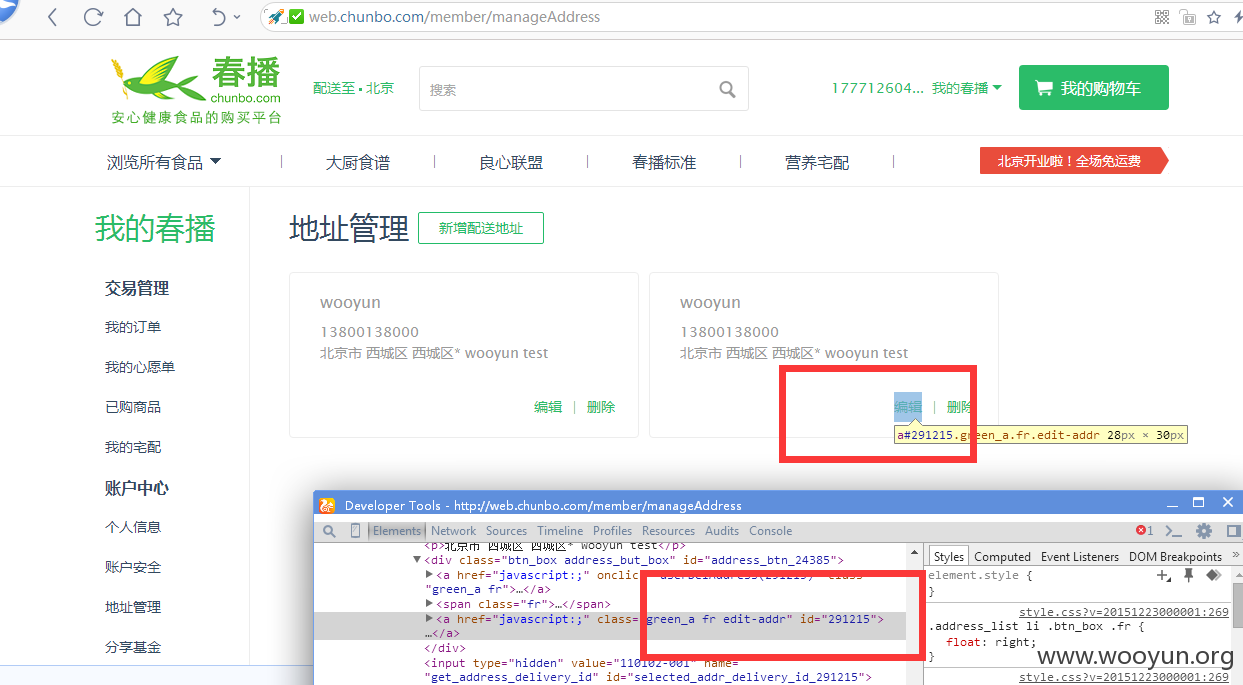Switch to DevTools Audits tab
The height and width of the screenshot is (685, 1243).
point(722,531)
